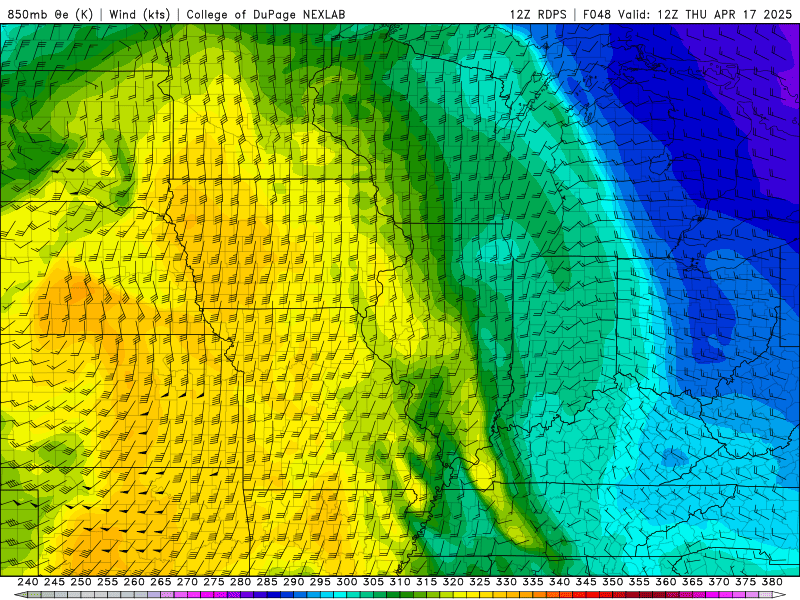Select the 345 legend value

click(586, 582)
